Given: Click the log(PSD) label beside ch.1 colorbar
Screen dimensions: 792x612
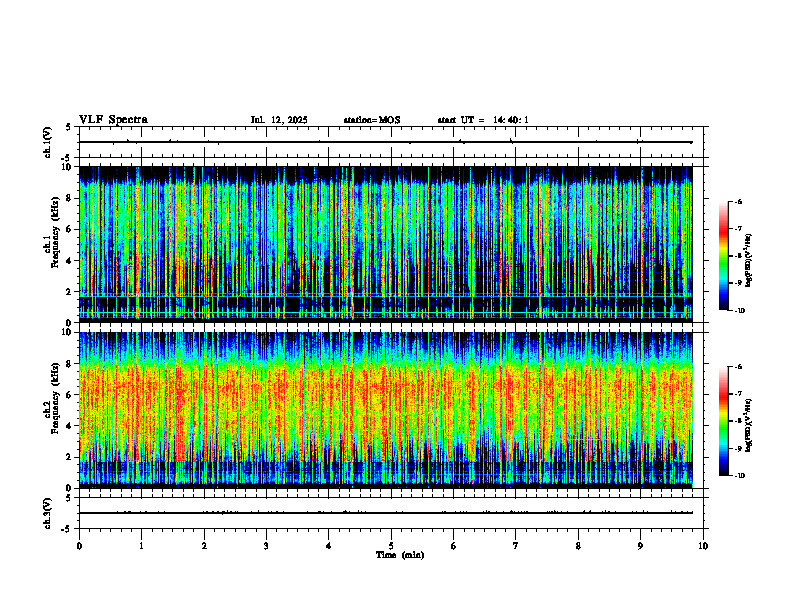Looking at the screenshot, I should coord(749,261).
